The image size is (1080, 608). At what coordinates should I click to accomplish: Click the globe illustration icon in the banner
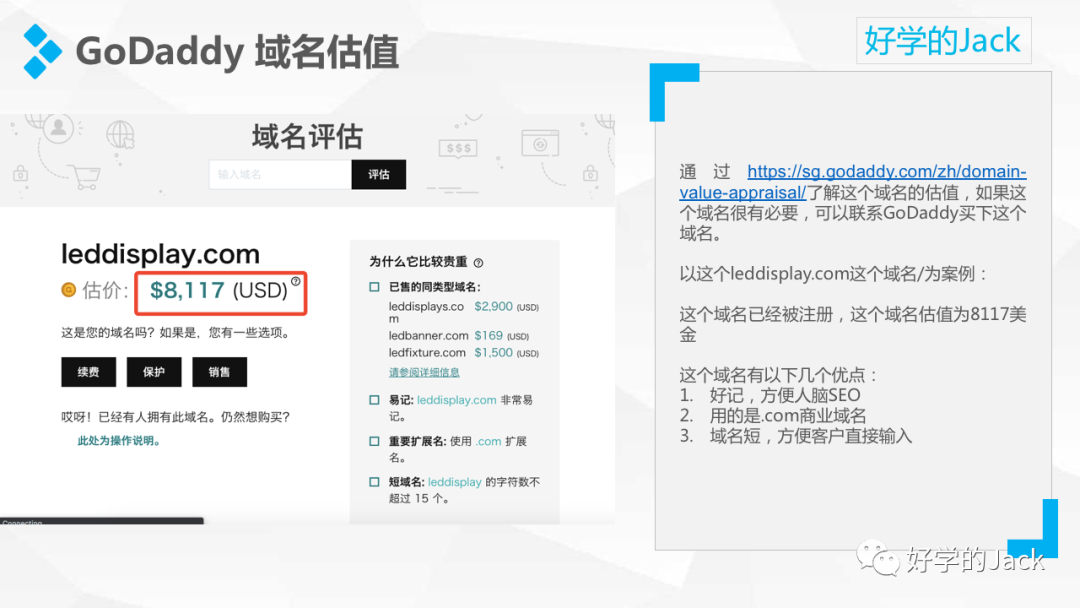tap(120, 135)
